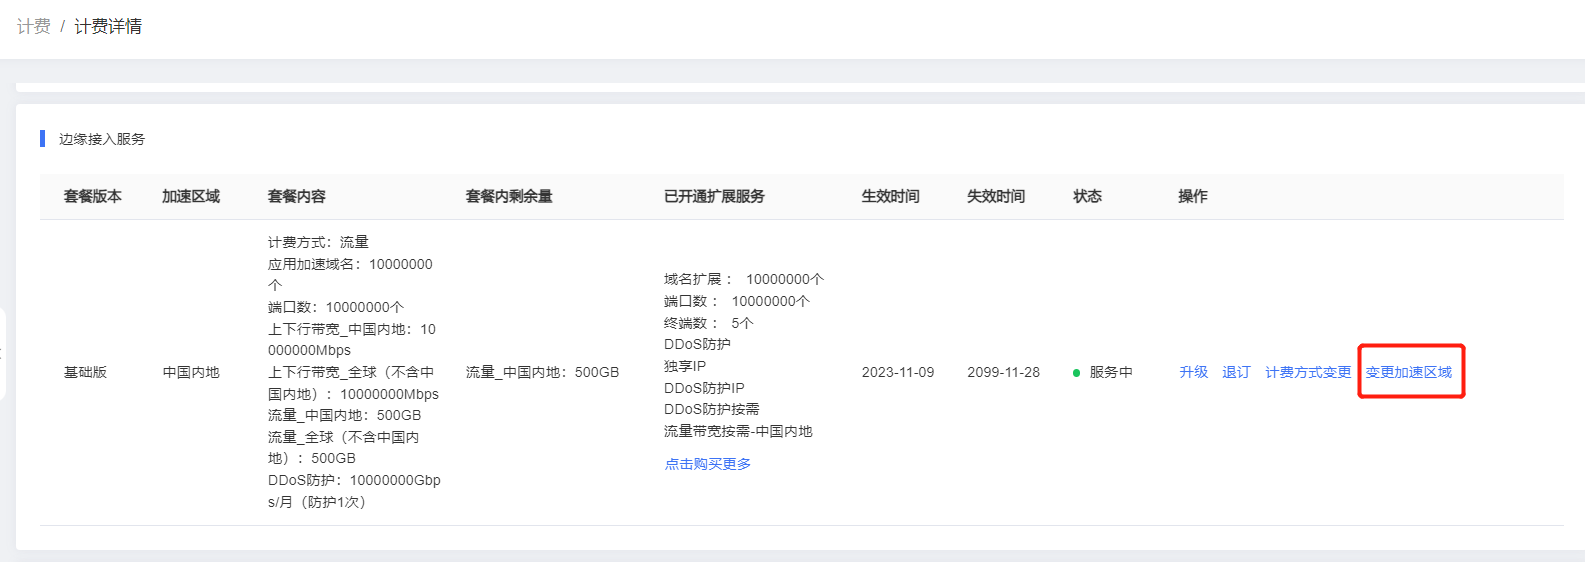Click 流量_中国内地：500GB remaining amount cell
Image resolution: width=1585 pixels, height=562 pixels.
[x=543, y=372]
